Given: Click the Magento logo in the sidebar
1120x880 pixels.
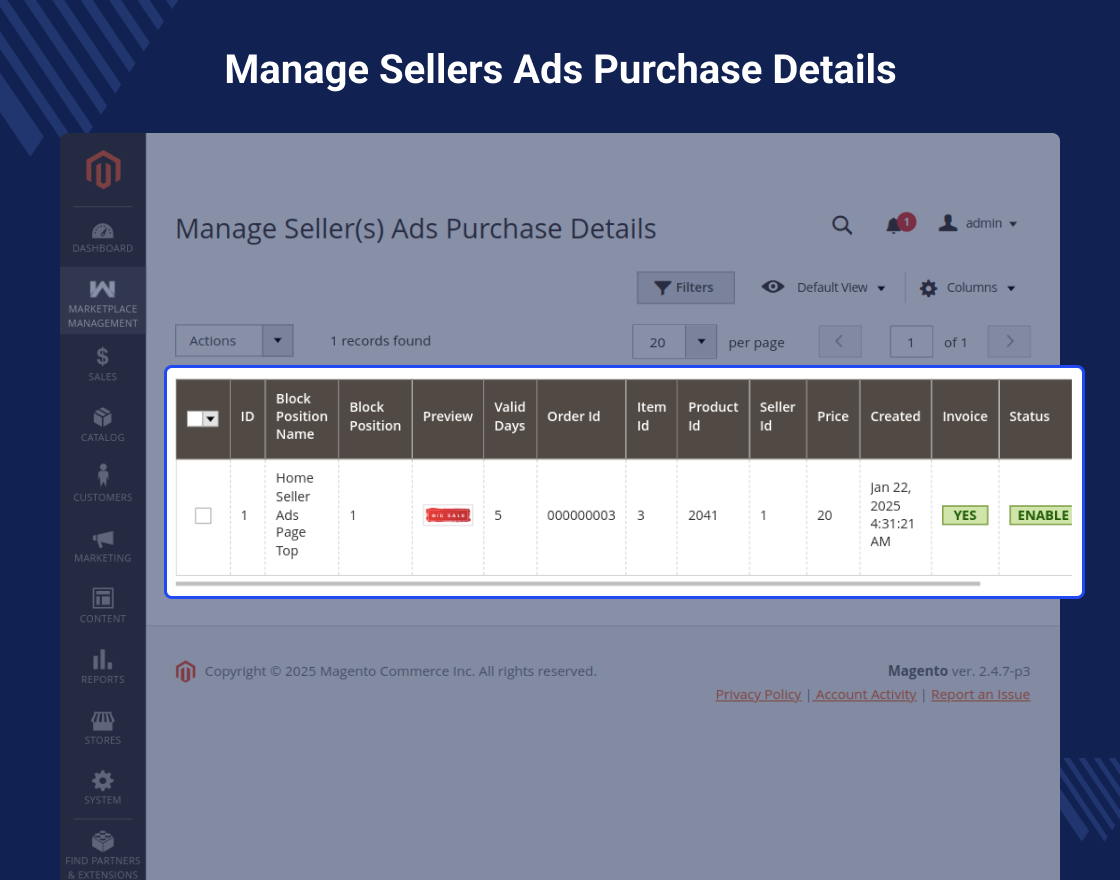Looking at the screenshot, I should (103, 169).
